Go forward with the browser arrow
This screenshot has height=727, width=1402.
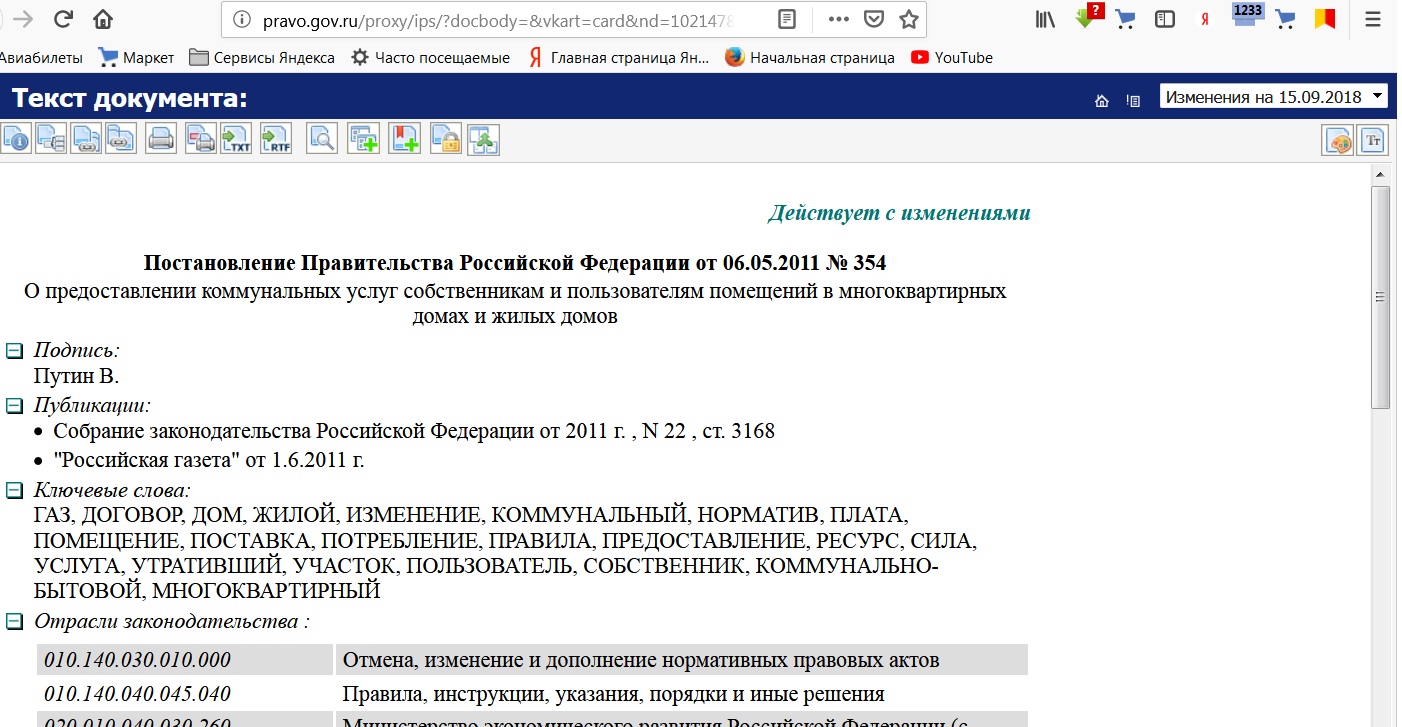point(23,19)
